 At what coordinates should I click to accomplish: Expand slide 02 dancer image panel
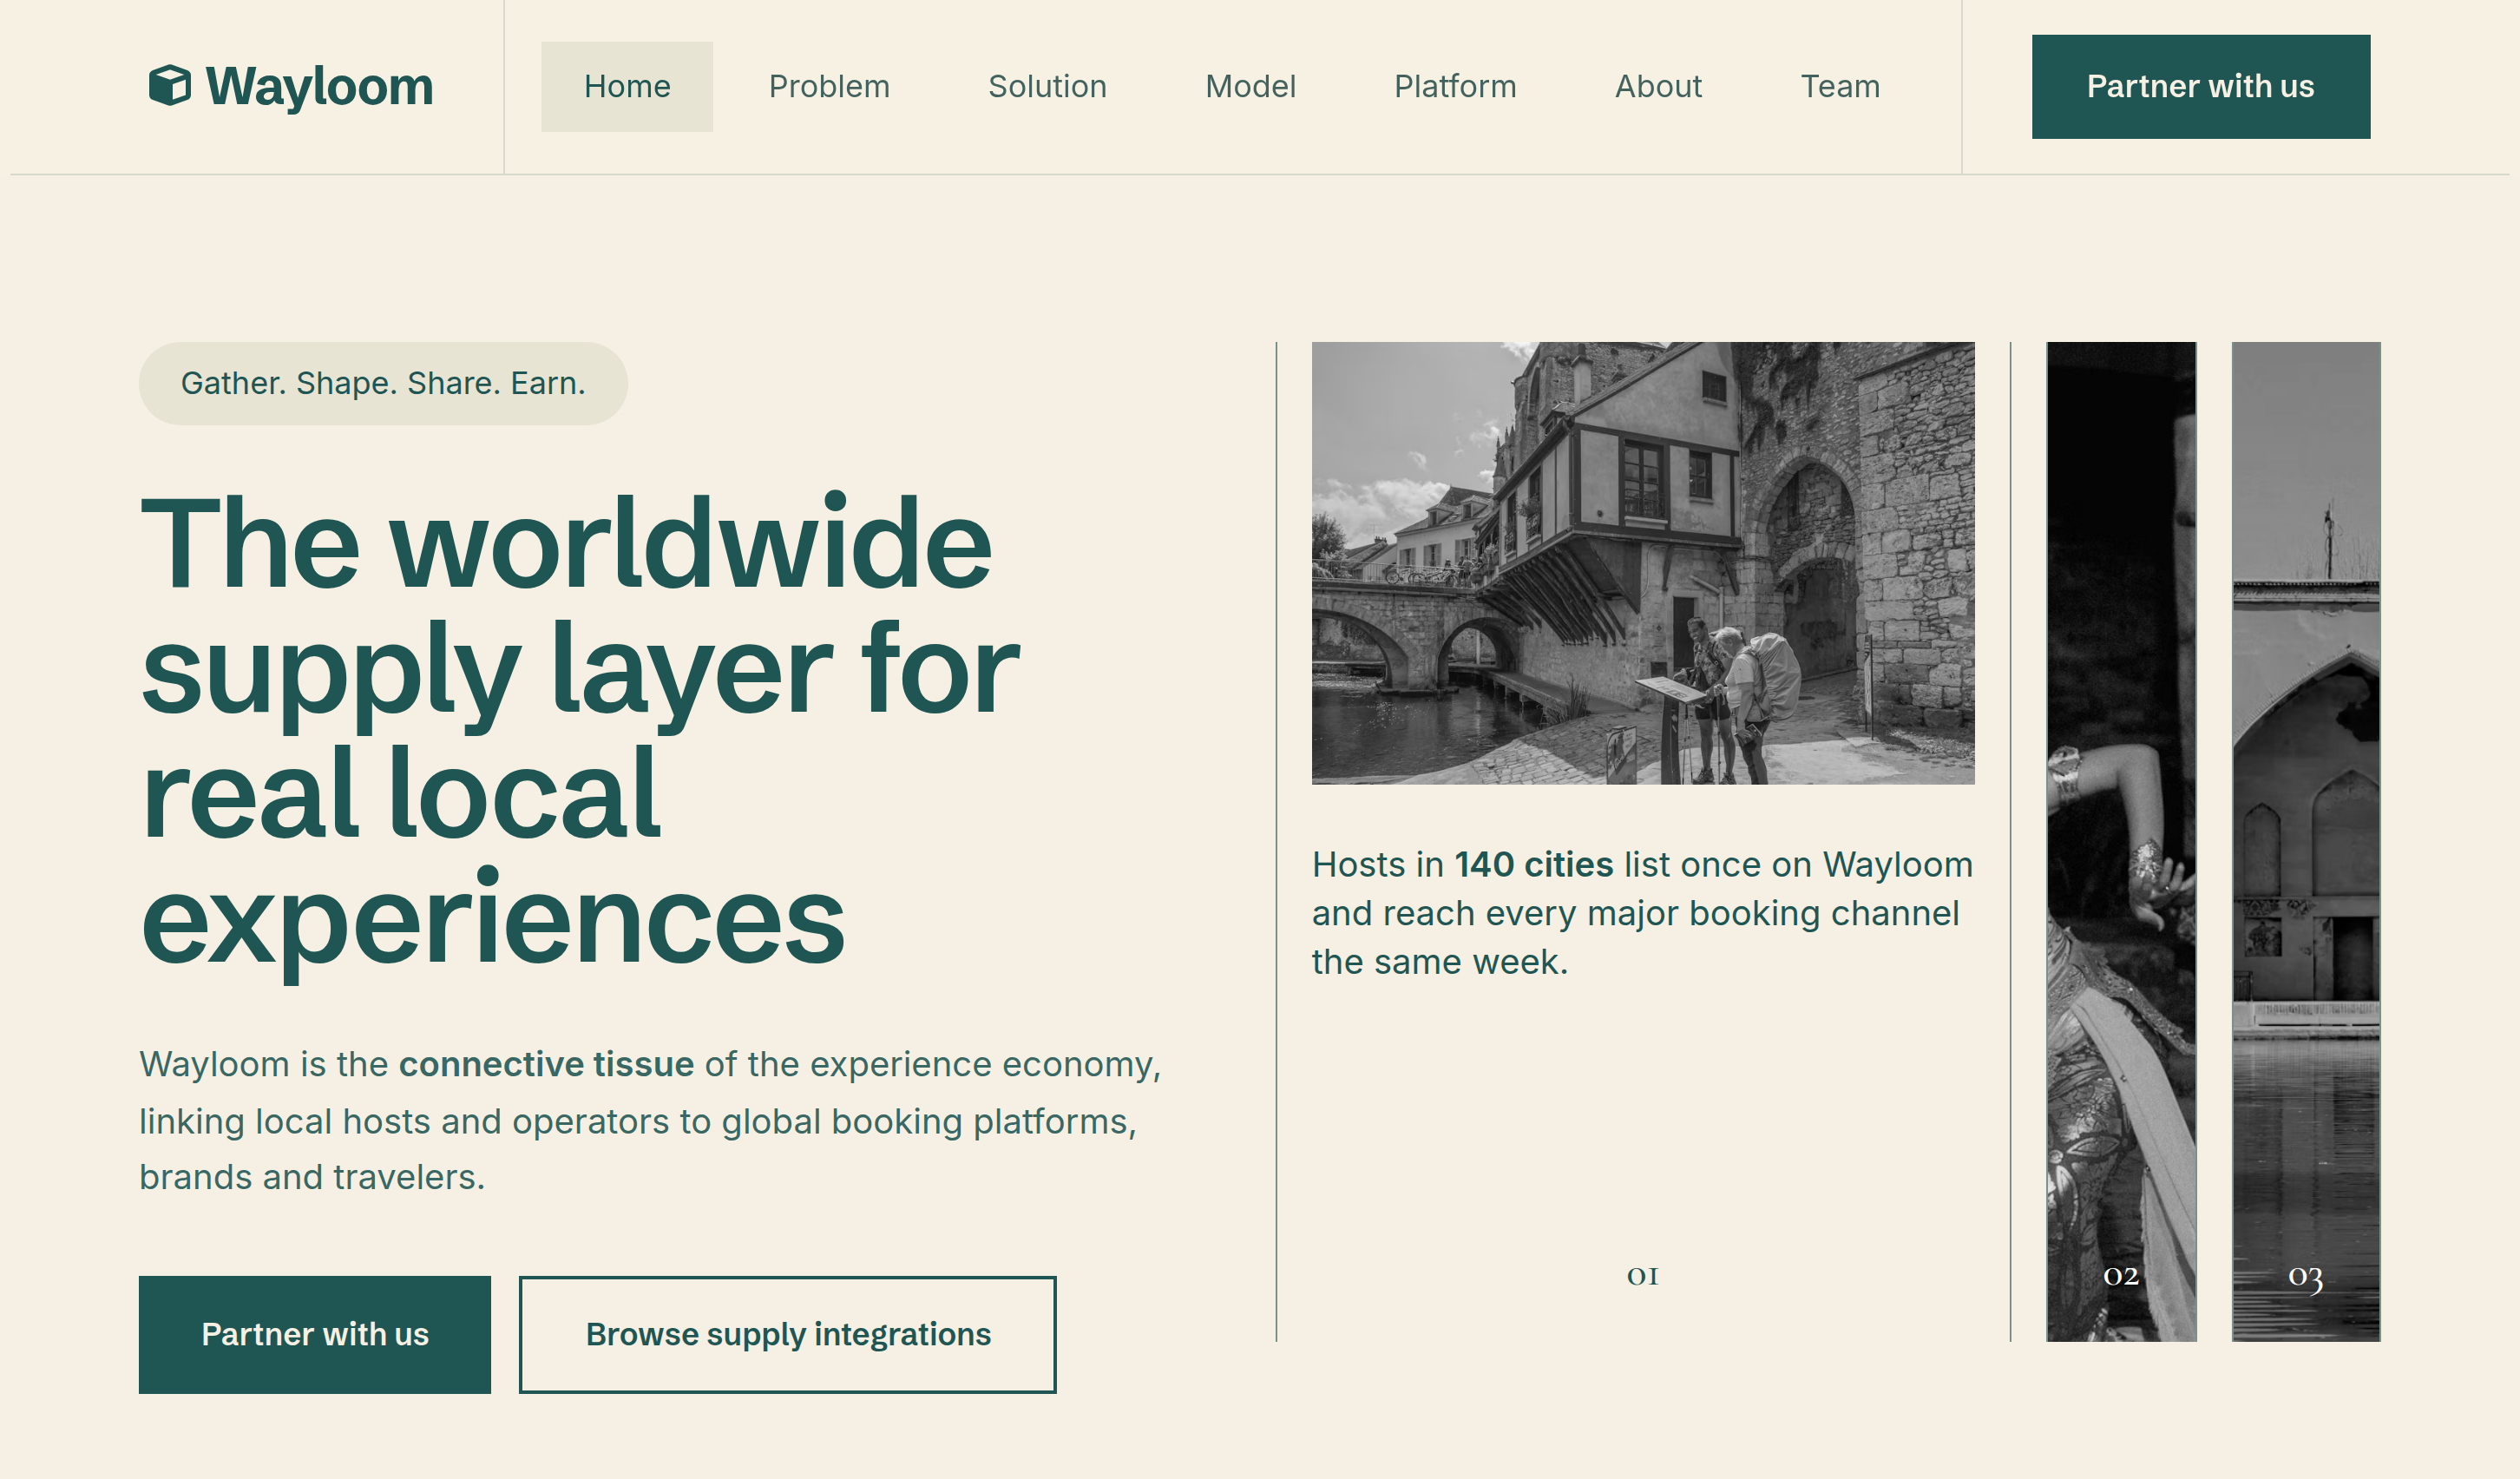(2121, 841)
